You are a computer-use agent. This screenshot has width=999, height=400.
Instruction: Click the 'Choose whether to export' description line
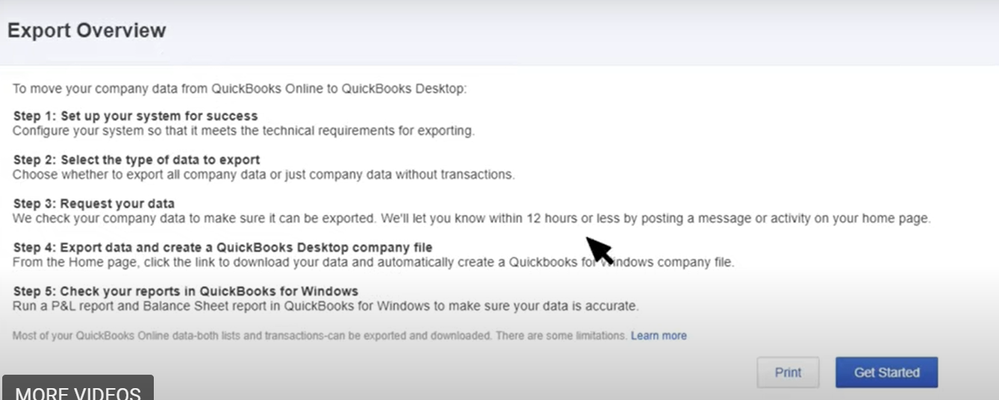263,175
